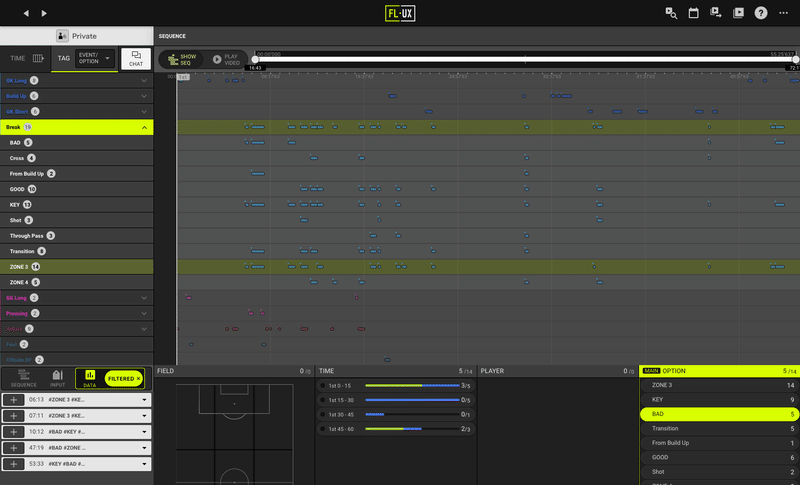Select Shot in OPTION list
The height and width of the screenshot is (485, 800).
(x=720, y=472)
